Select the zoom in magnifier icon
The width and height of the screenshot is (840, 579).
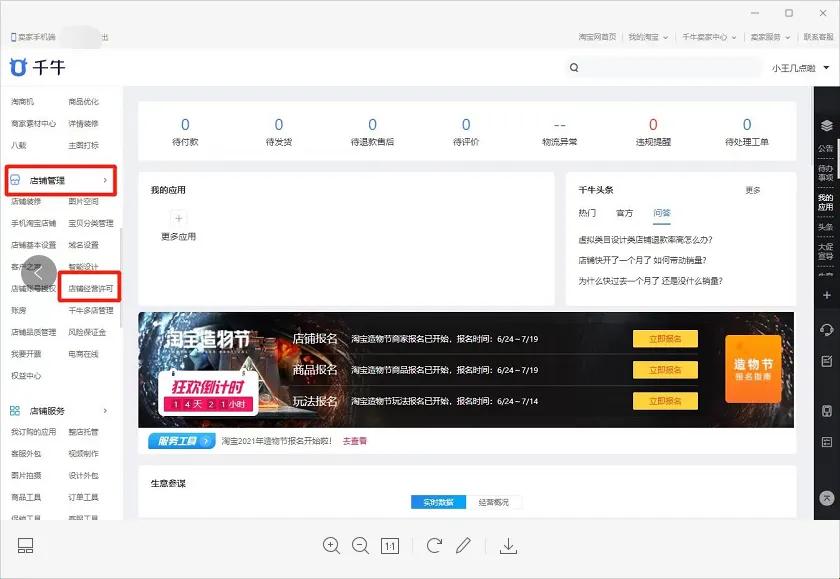(331, 545)
